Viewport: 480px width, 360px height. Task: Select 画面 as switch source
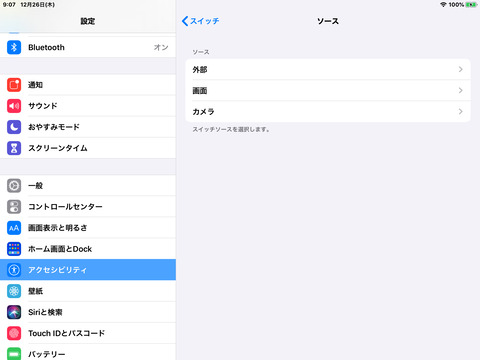pos(328,90)
